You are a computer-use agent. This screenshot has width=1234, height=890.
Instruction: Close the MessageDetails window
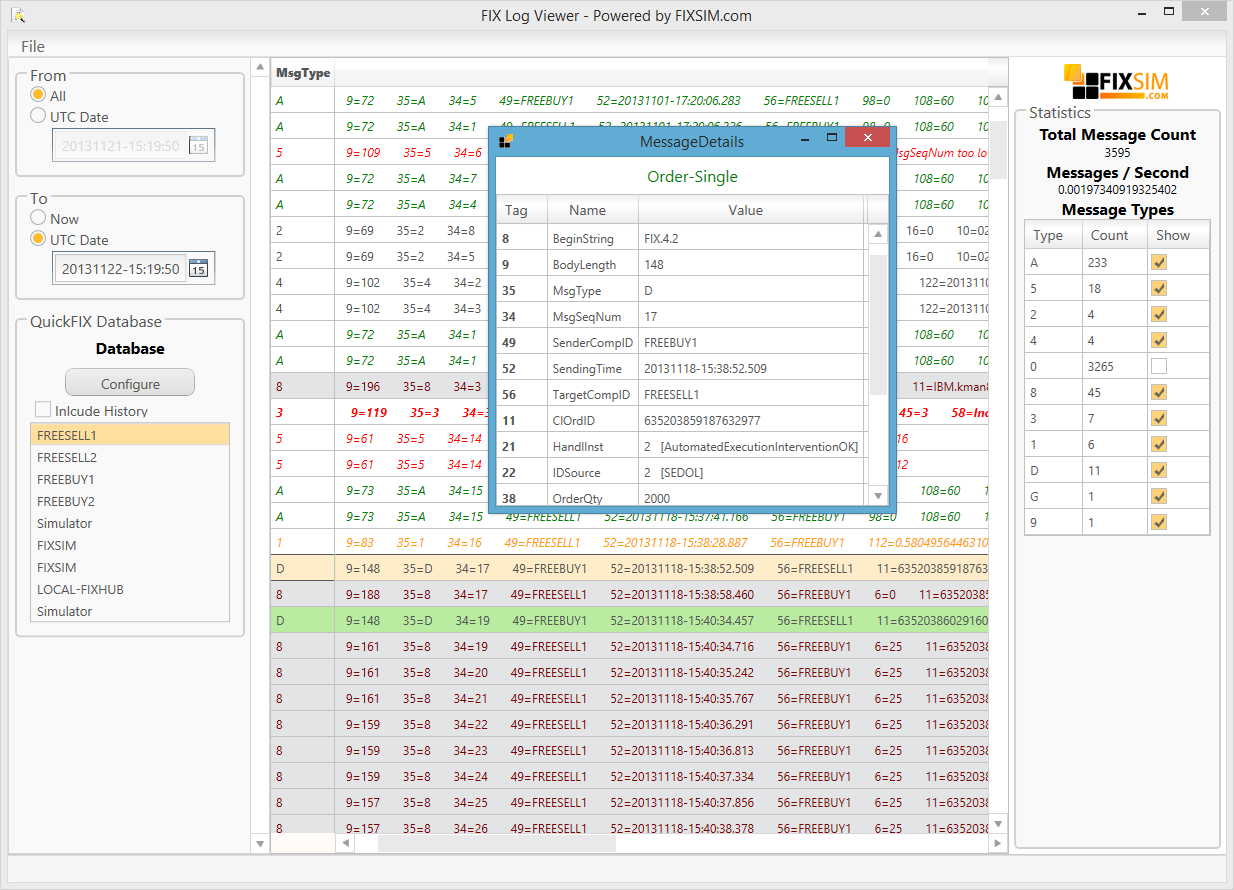coord(867,138)
